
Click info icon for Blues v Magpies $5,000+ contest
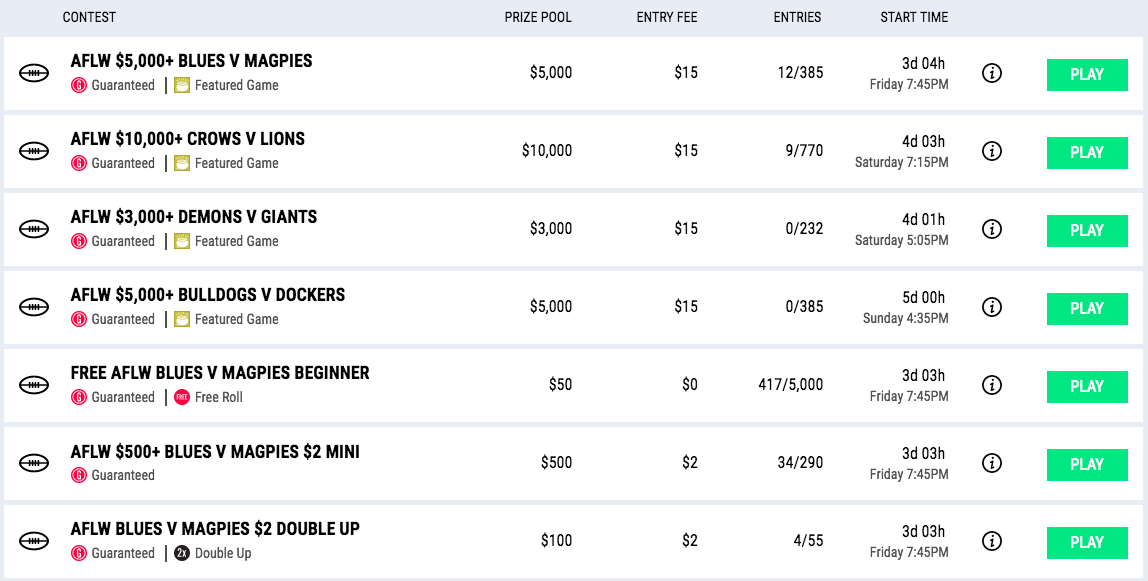(x=991, y=73)
